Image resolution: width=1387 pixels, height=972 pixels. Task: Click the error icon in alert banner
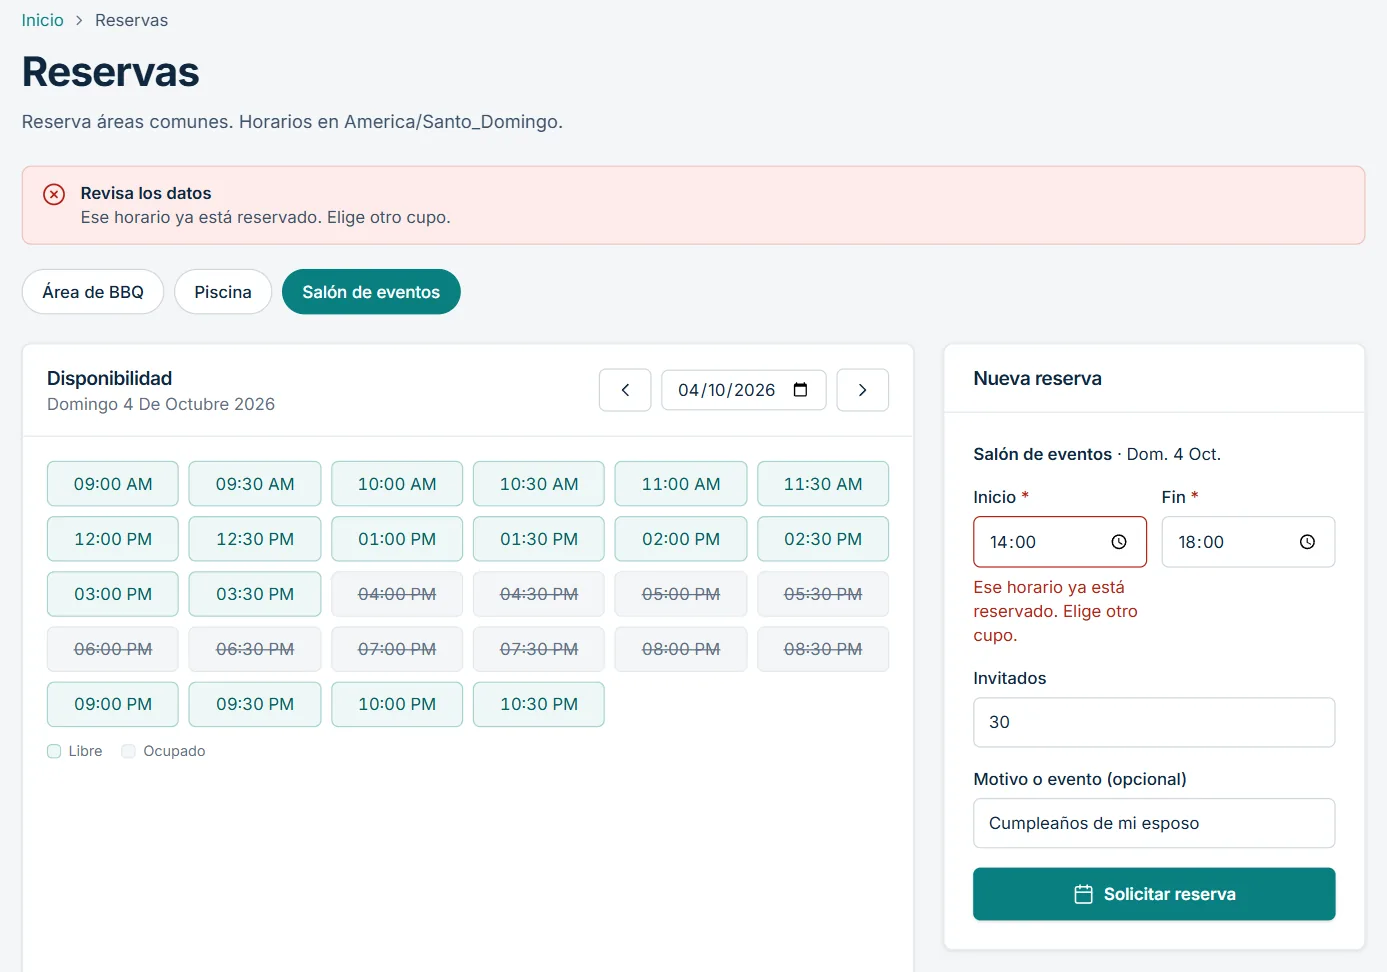(x=54, y=194)
